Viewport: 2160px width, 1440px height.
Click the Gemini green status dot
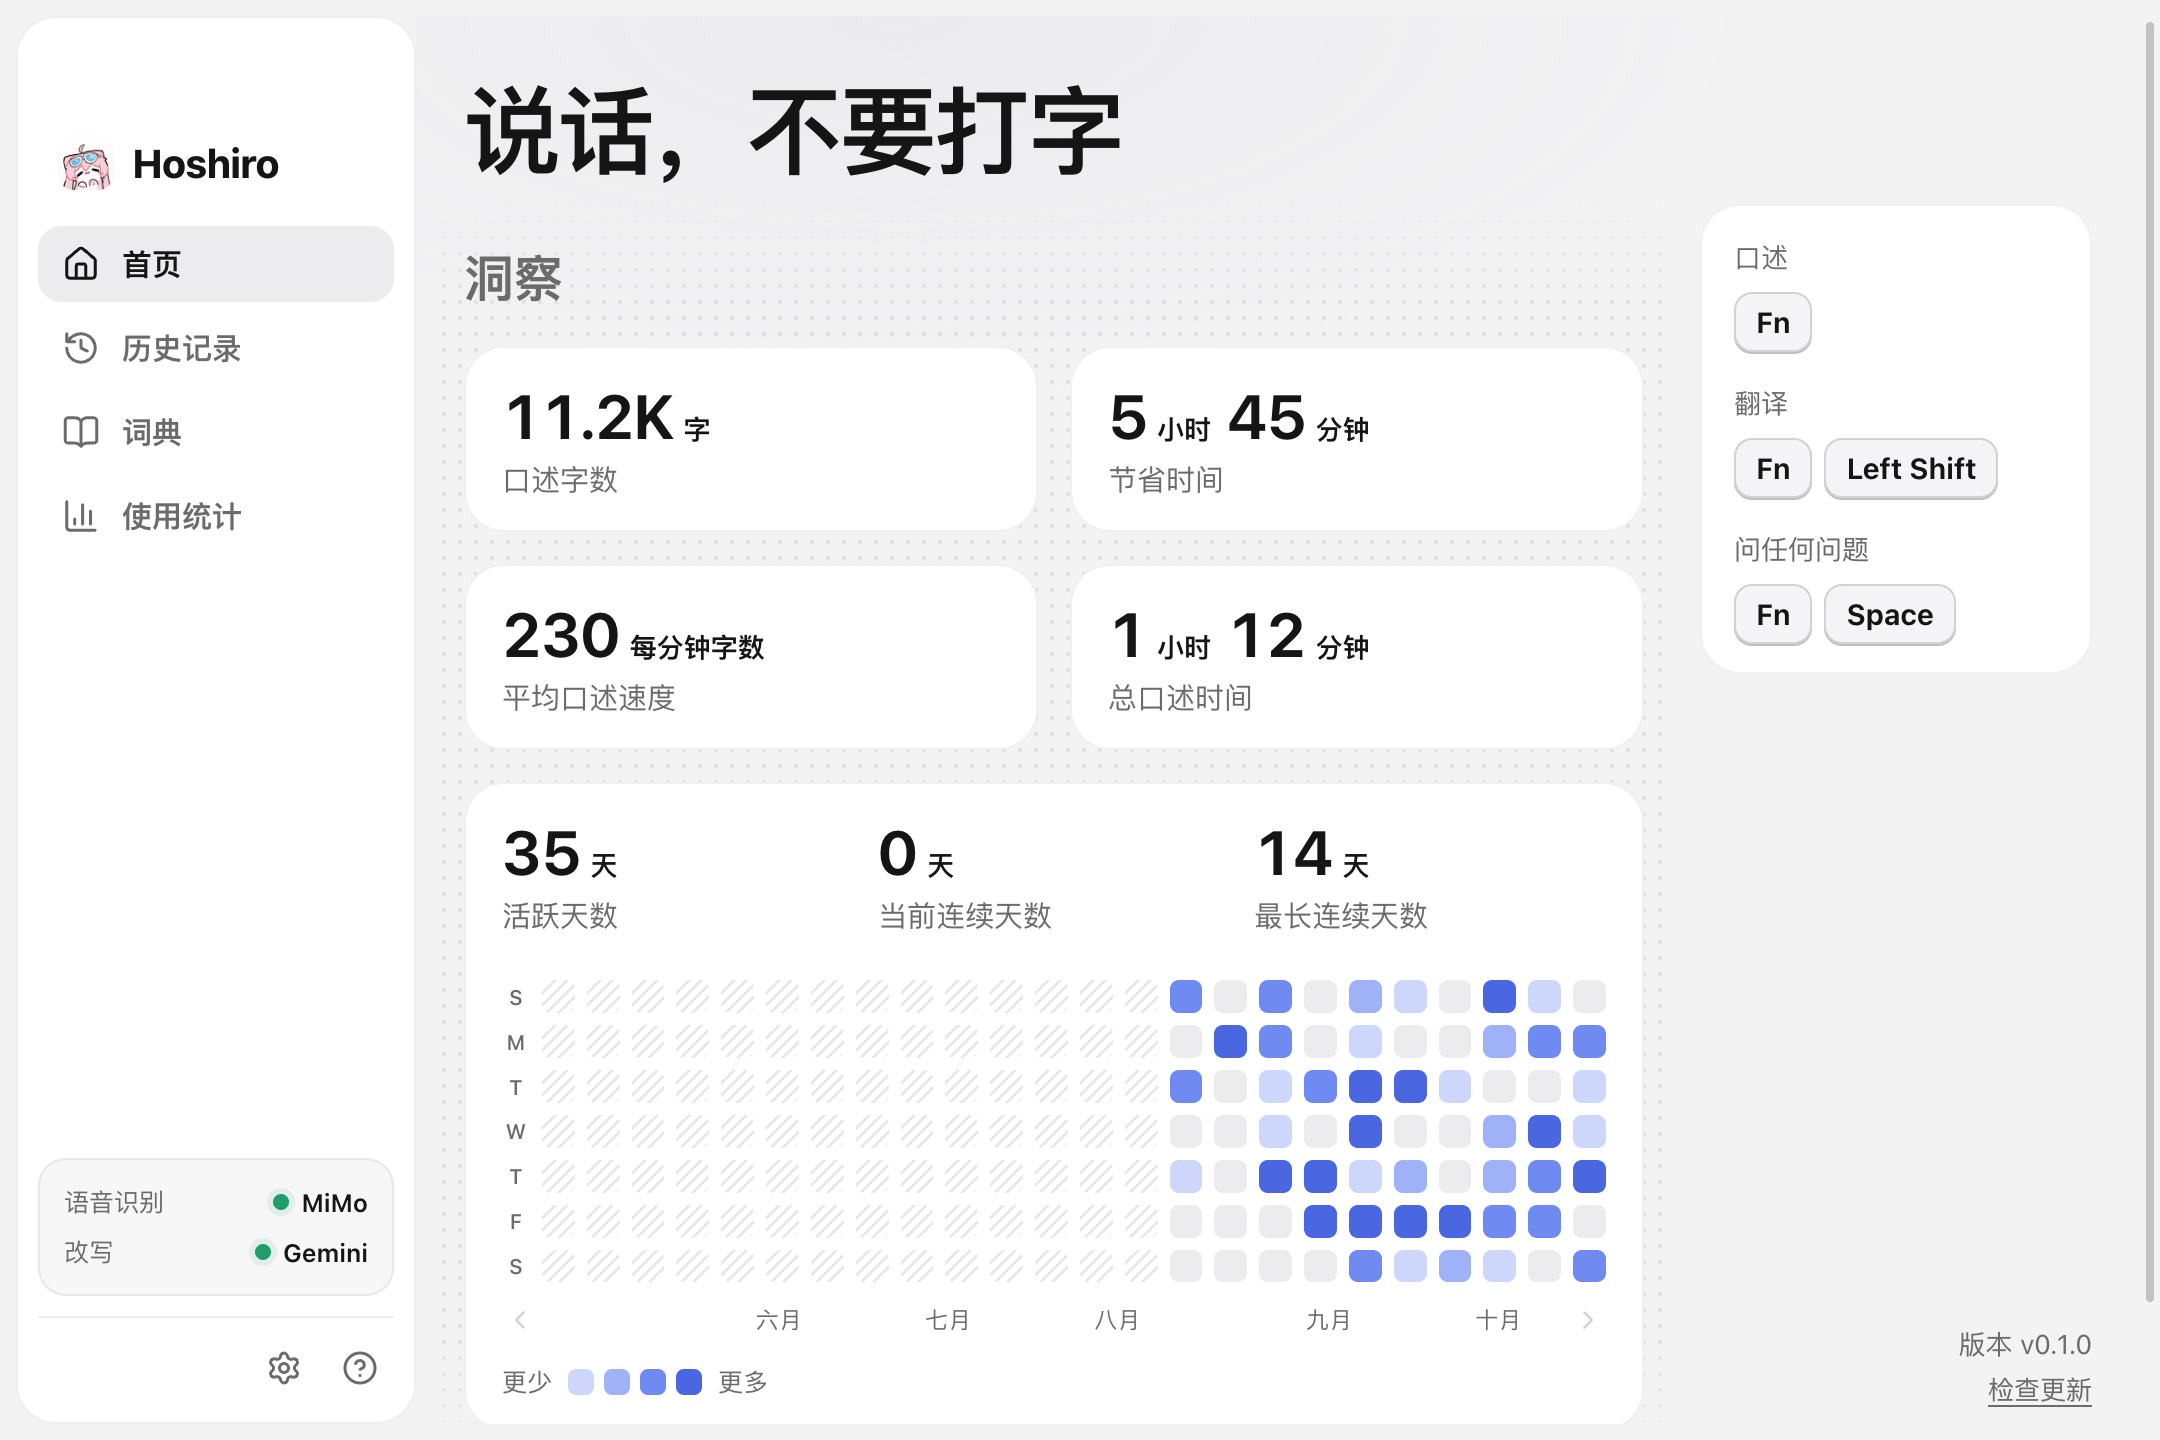[x=263, y=1252]
